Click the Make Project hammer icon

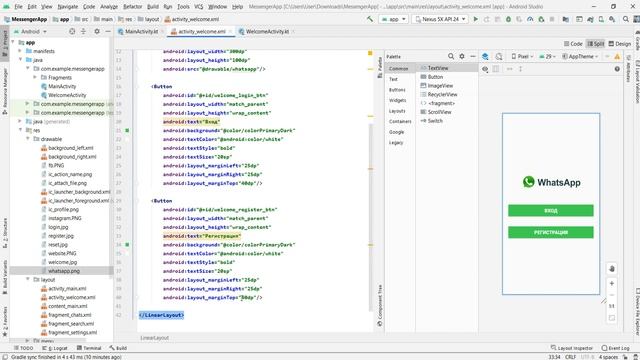(370, 19)
